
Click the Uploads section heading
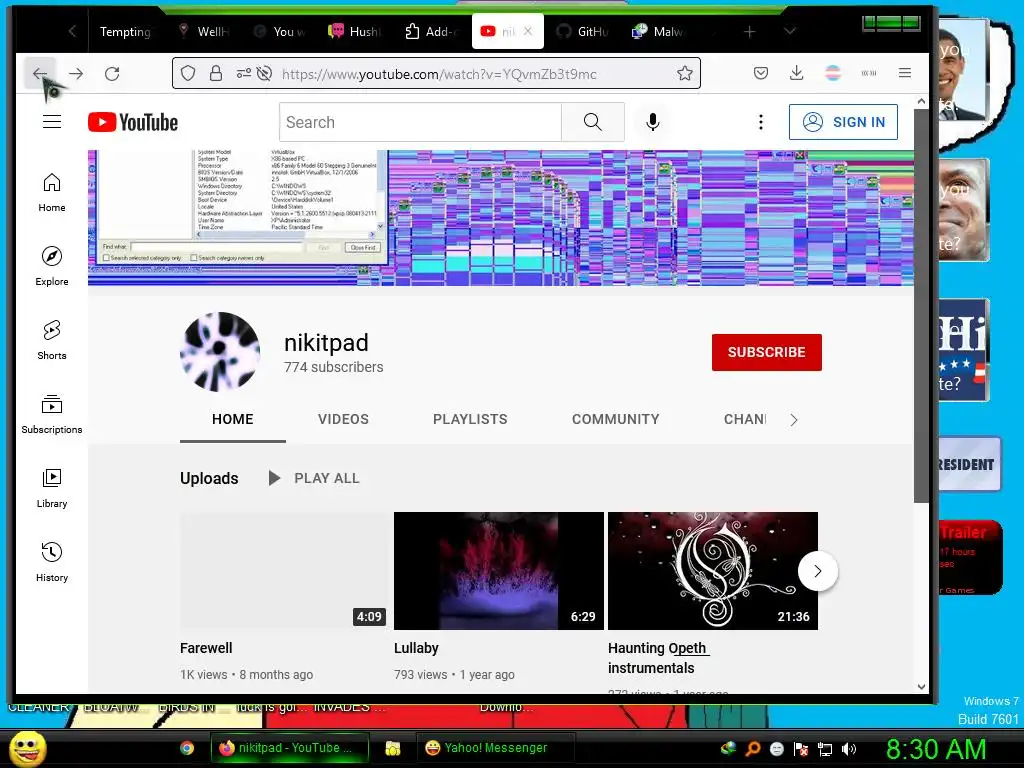click(x=209, y=478)
